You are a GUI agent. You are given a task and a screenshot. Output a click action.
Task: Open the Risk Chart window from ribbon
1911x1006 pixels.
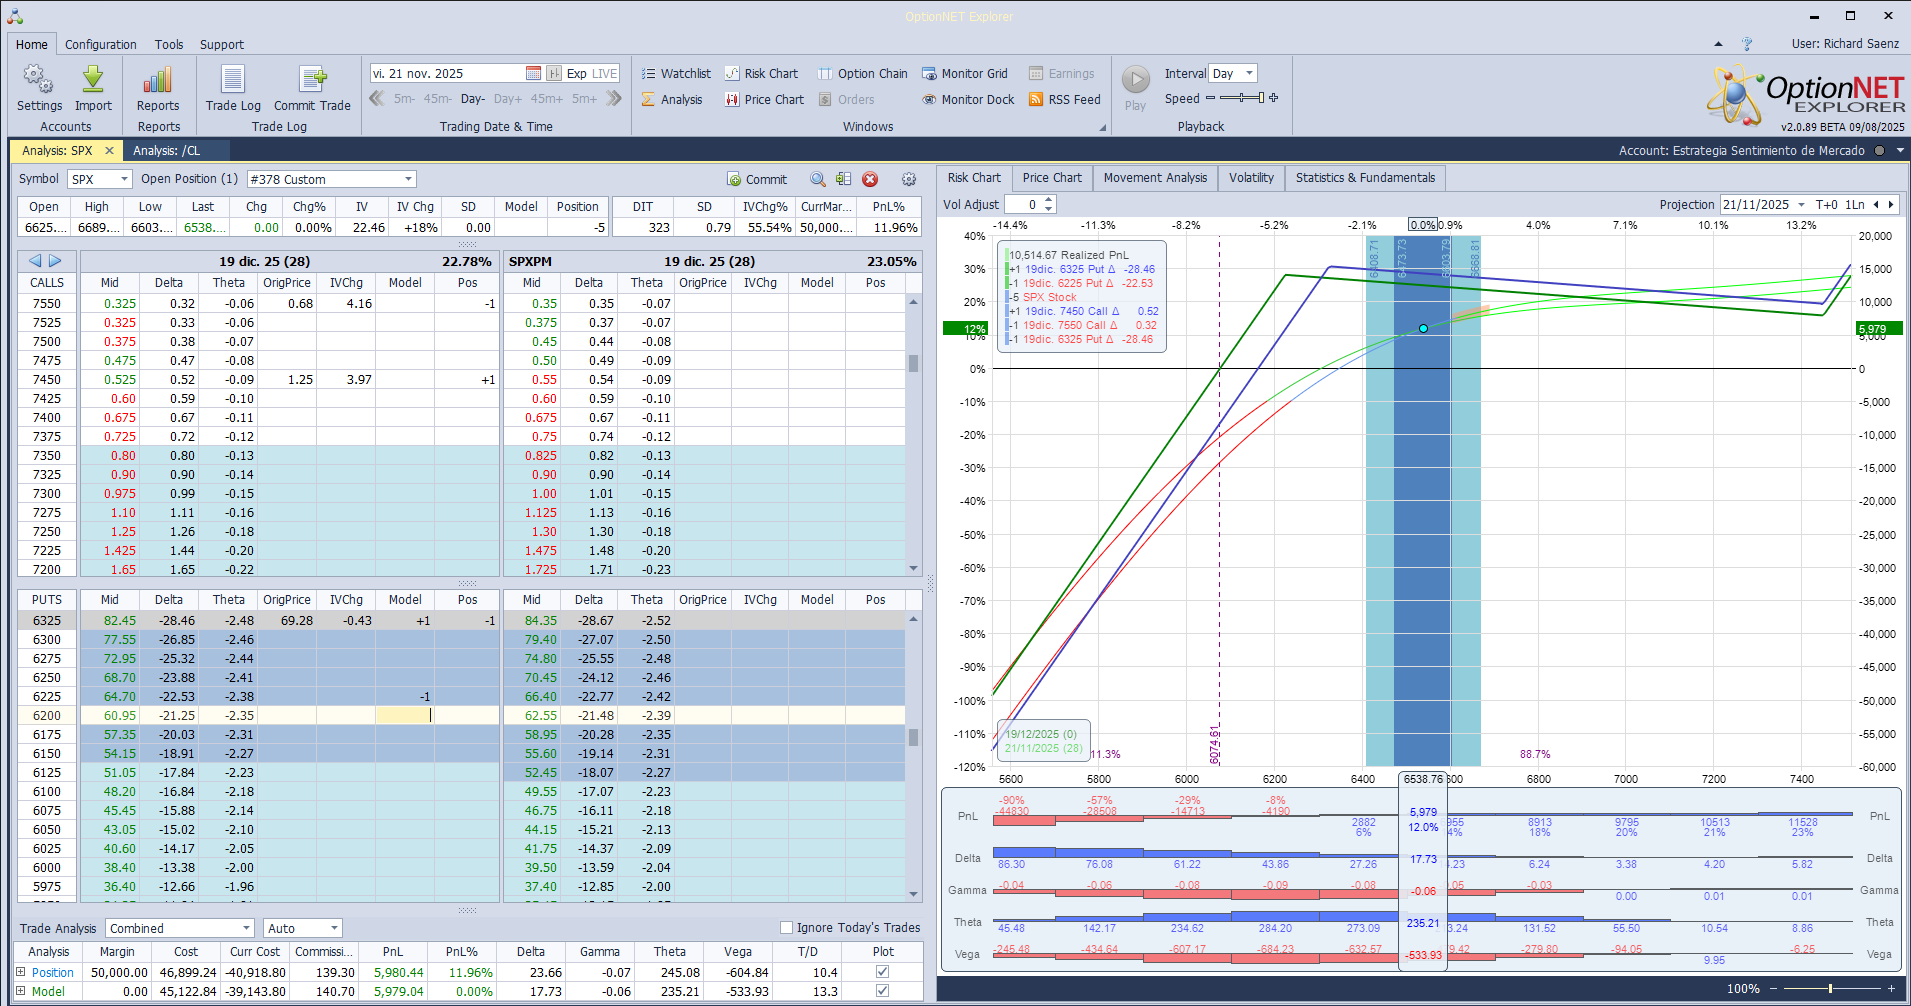click(x=762, y=73)
